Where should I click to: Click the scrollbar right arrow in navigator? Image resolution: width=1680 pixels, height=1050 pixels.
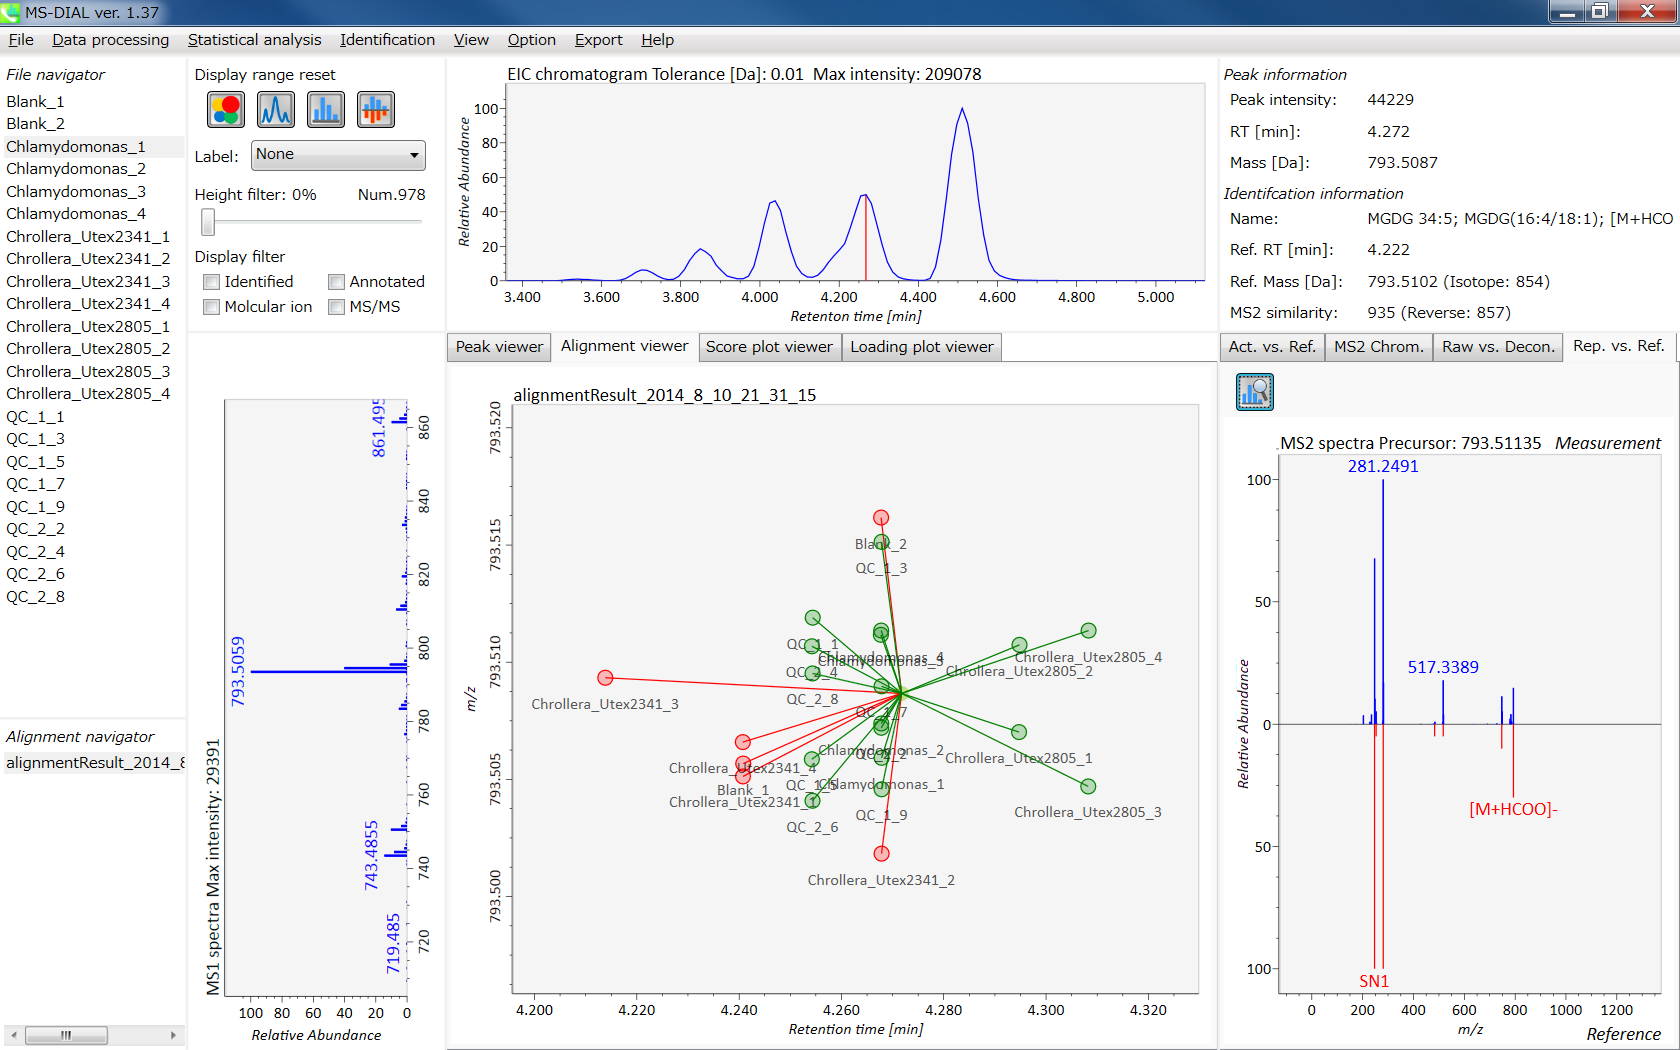(x=174, y=1035)
